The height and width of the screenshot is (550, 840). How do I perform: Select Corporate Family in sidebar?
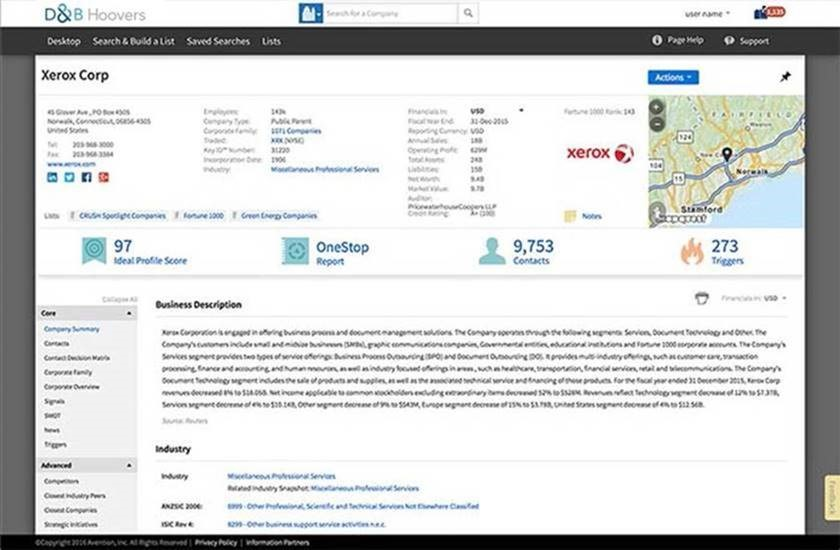pos(68,372)
